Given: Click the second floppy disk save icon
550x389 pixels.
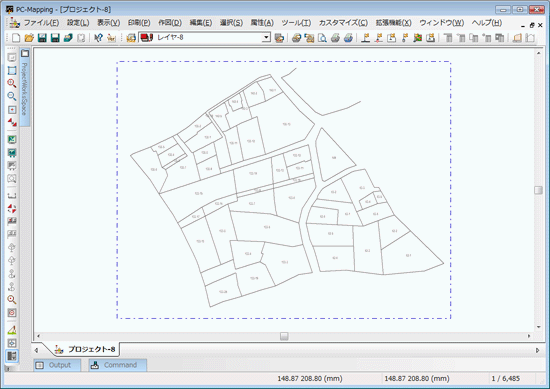Looking at the screenshot, I should (x=55, y=38).
